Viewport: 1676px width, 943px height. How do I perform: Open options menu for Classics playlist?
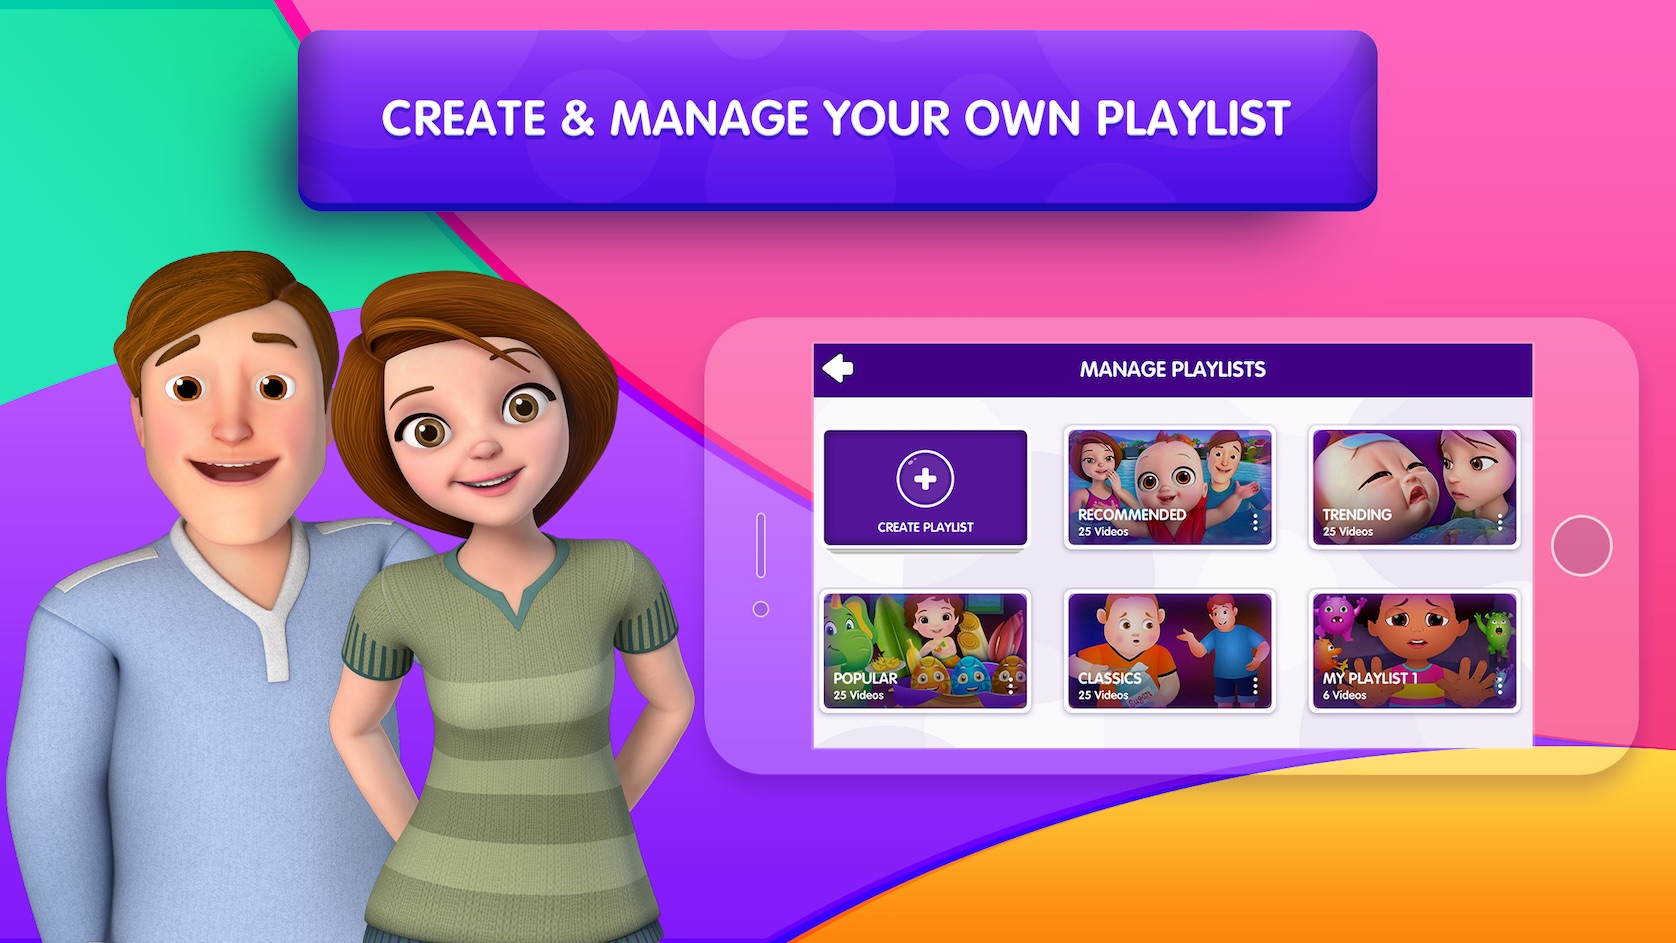1255,685
